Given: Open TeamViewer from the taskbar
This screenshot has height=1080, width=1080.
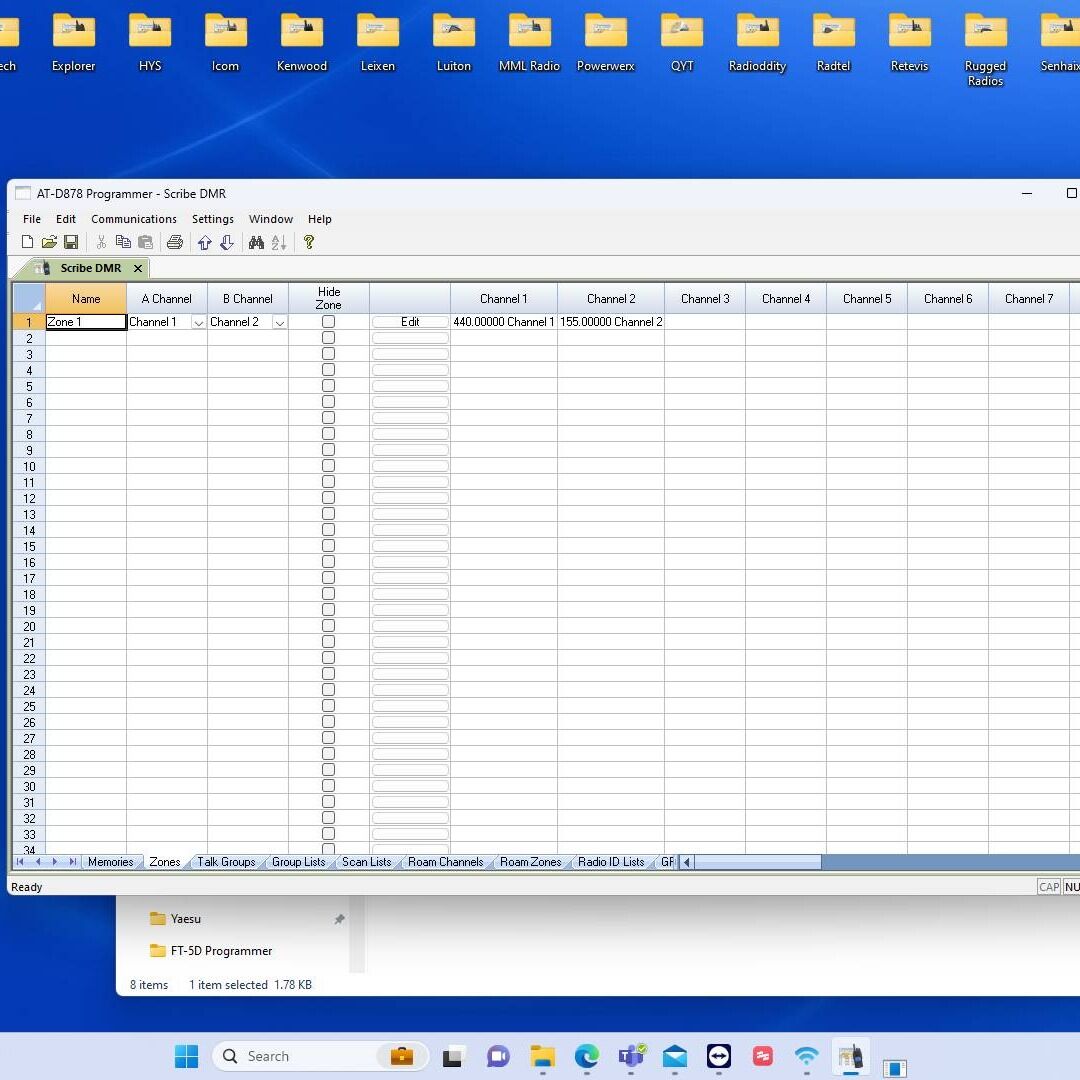Looking at the screenshot, I should (x=718, y=1056).
